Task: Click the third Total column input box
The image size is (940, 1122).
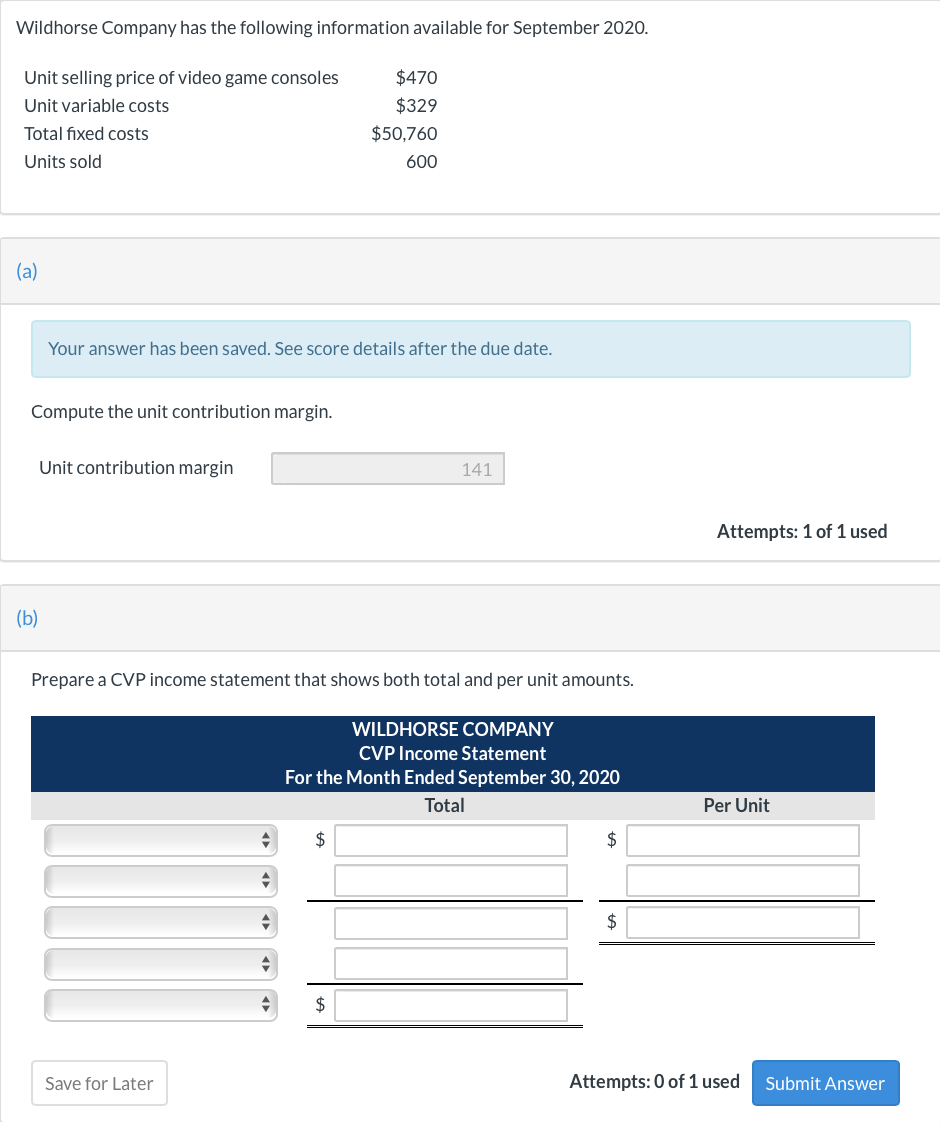Action: click(x=450, y=921)
